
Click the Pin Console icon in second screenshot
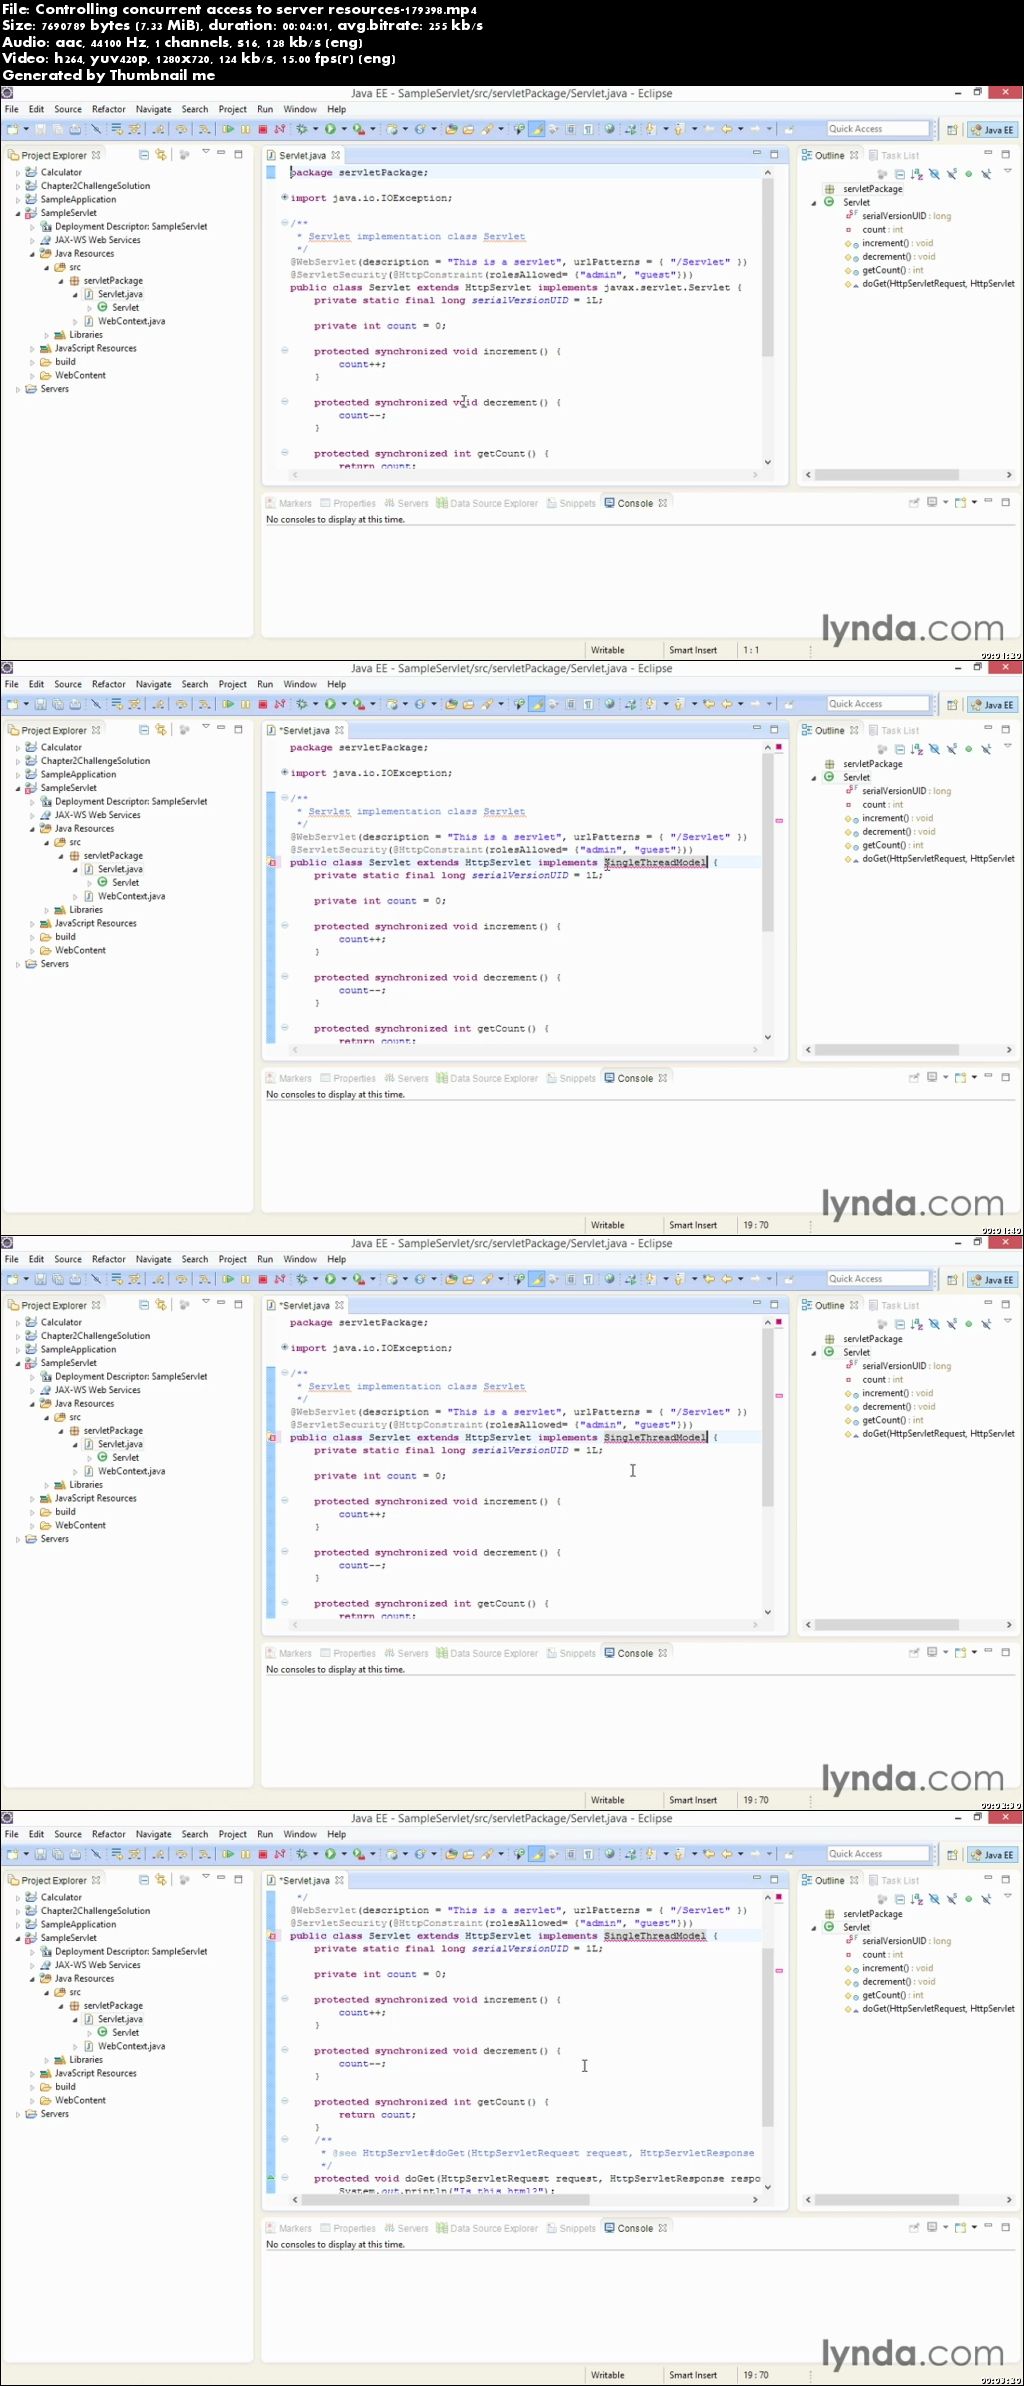tap(913, 1078)
